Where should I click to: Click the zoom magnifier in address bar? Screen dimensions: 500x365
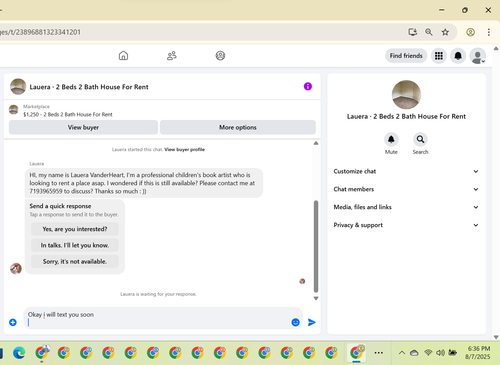[429, 32]
